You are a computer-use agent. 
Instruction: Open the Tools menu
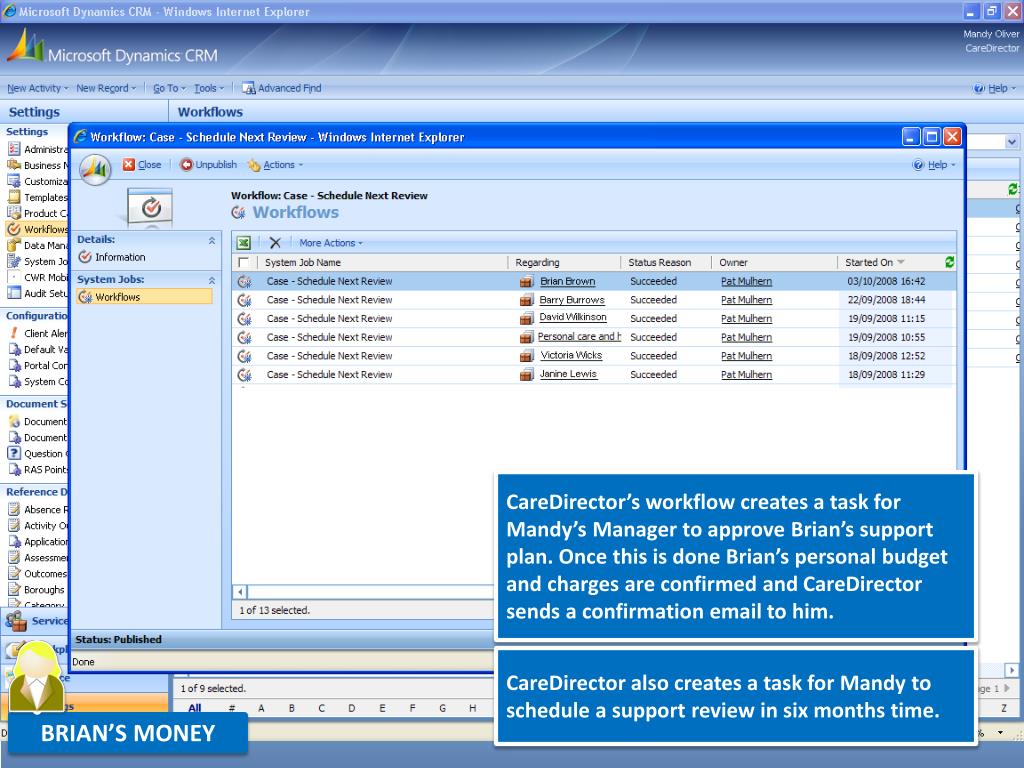click(x=209, y=88)
